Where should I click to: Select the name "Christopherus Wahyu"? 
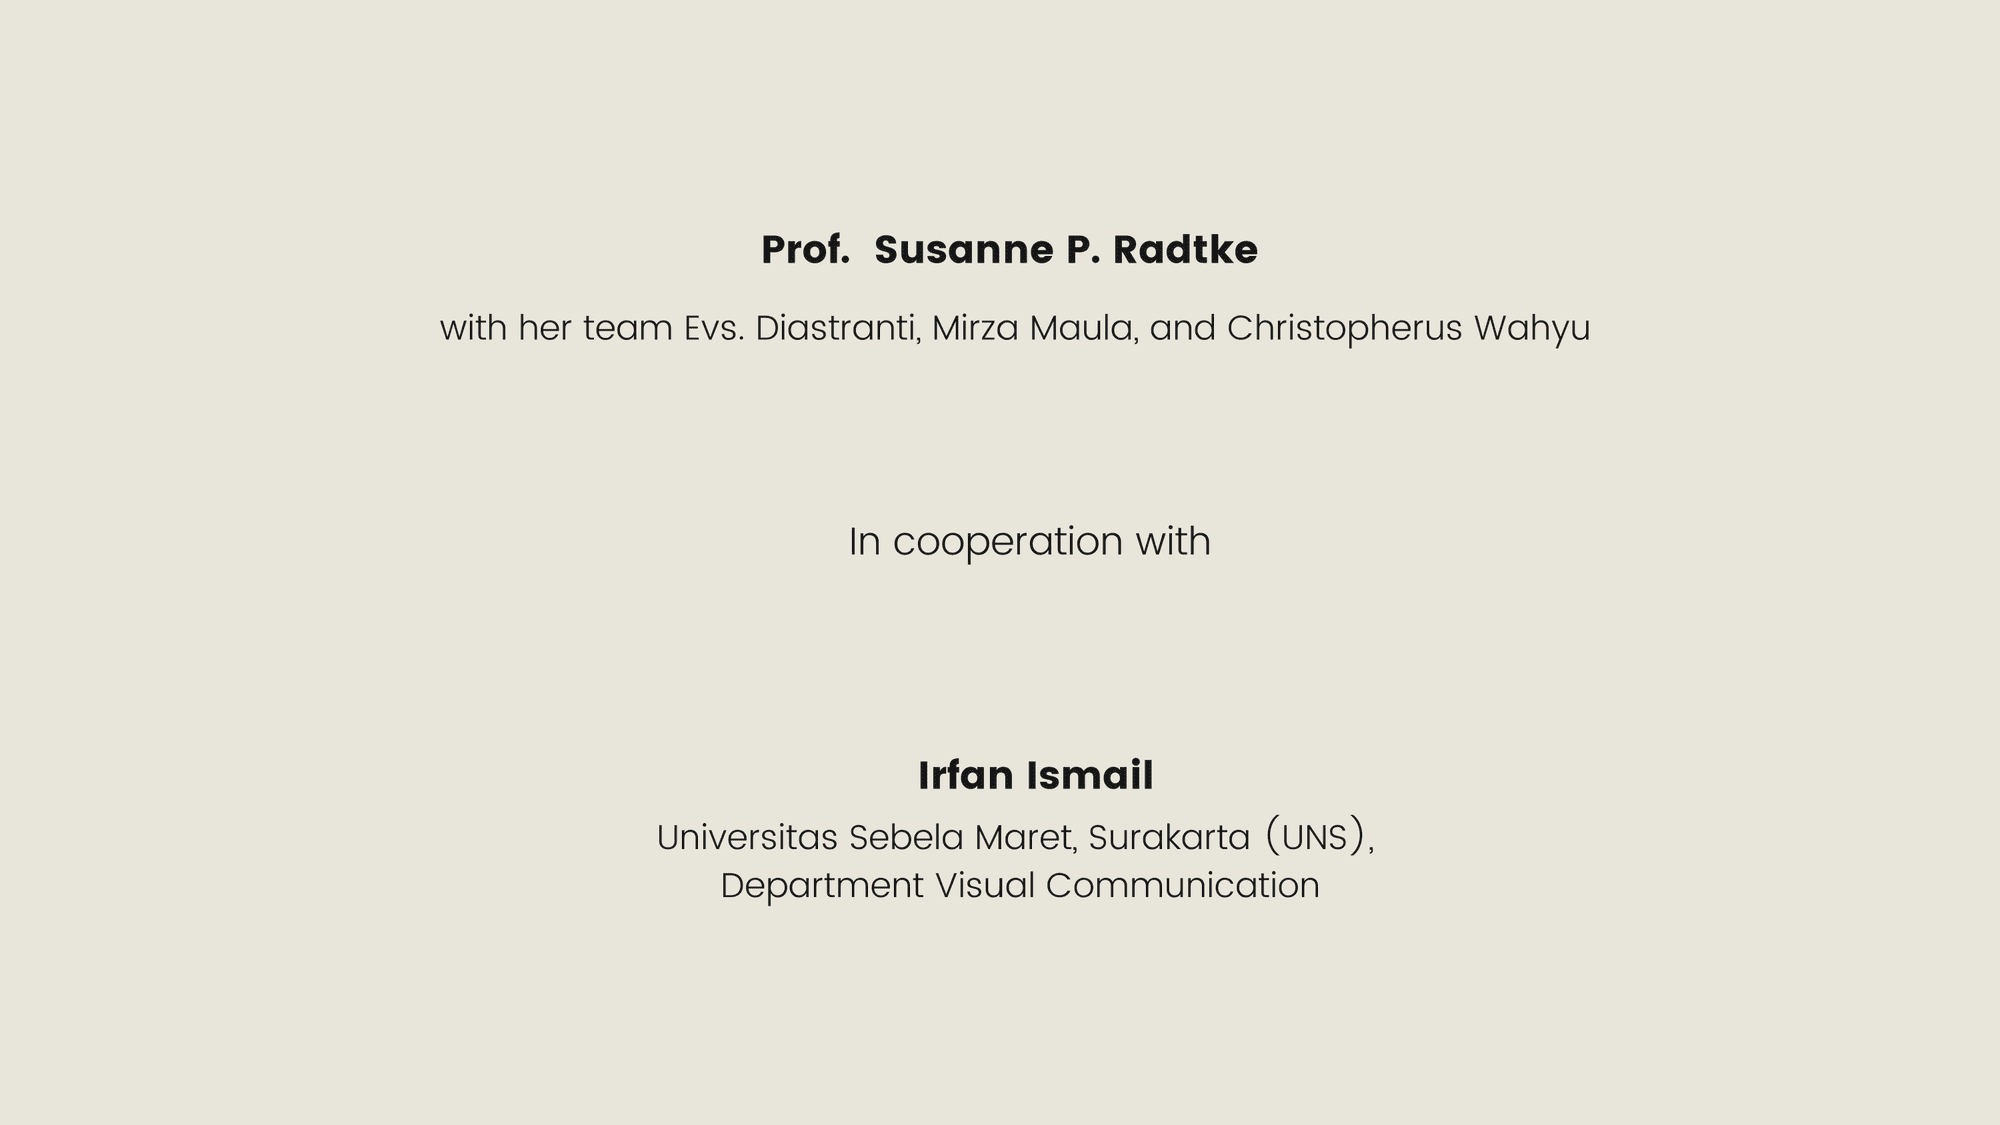[1408, 328]
